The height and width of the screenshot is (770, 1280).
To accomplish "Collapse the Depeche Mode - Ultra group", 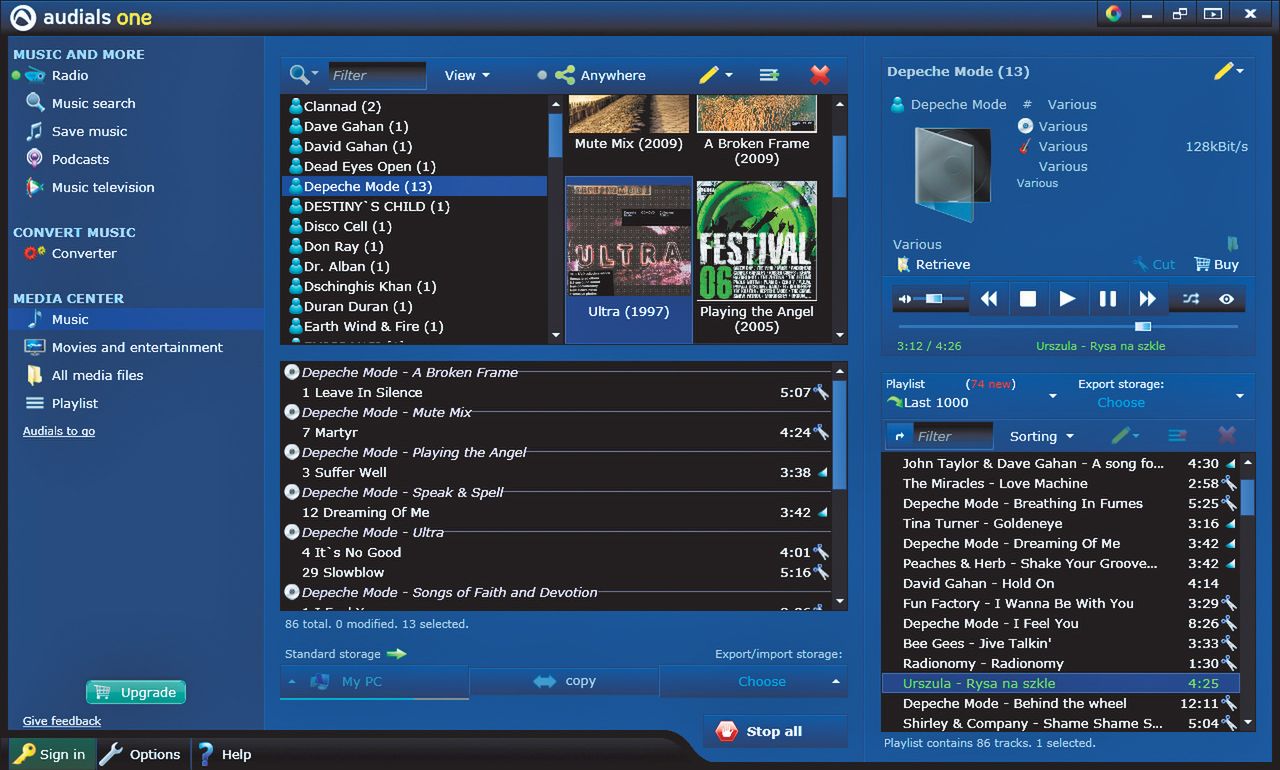I will click(292, 532).
